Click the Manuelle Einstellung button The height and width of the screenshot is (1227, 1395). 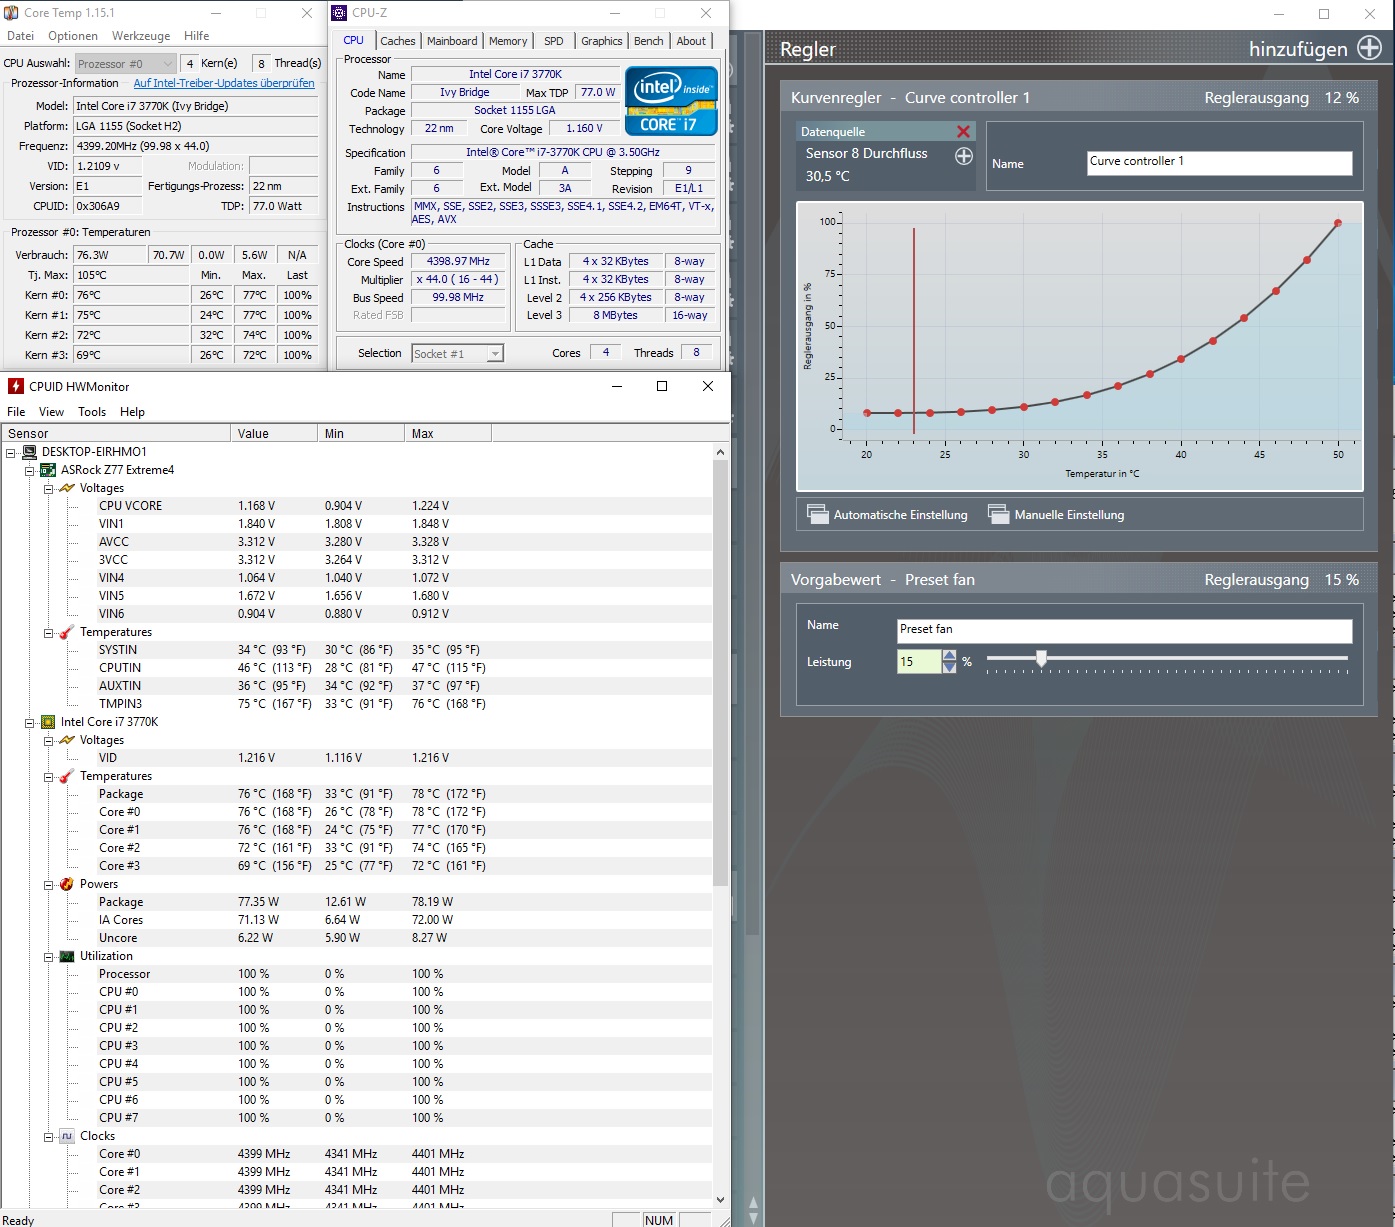click(1056, 514)
